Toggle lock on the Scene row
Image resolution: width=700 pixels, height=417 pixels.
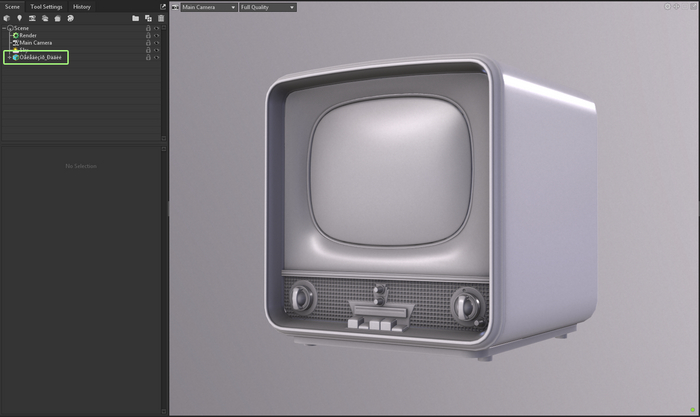(148, 28)
